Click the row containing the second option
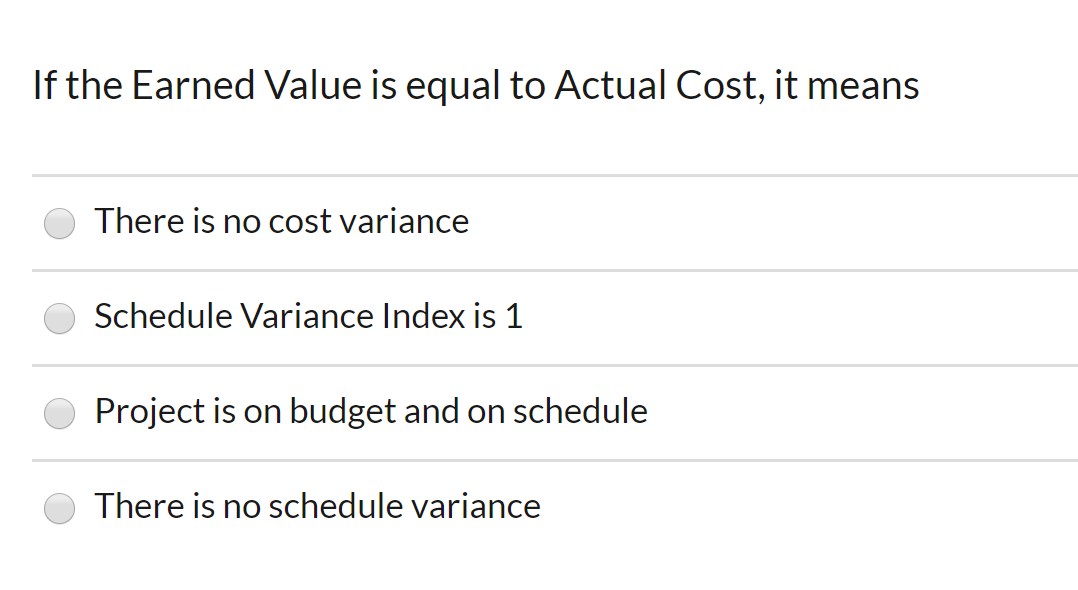This screenshot has width=1078, height=590. point(539,318)
